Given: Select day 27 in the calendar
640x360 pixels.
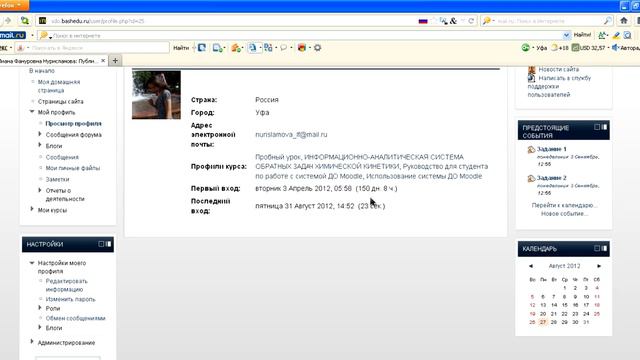Looking at the screenshot, I should (x=543, y=322).
